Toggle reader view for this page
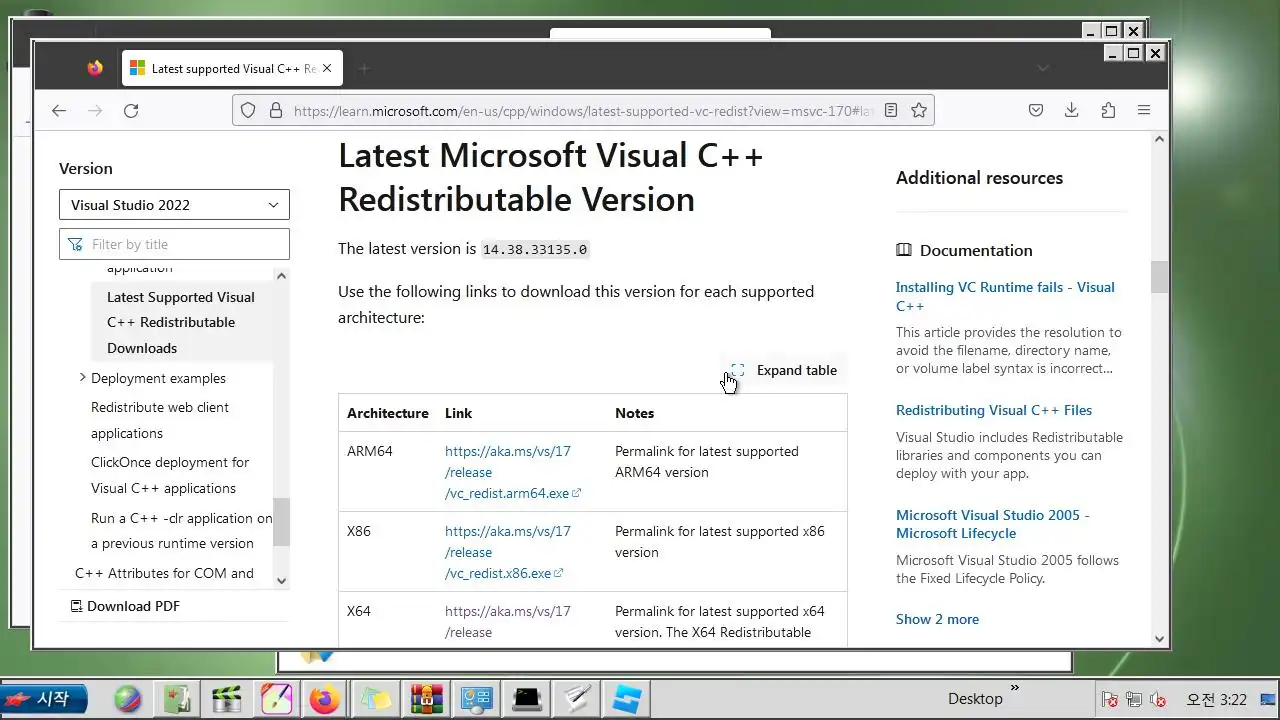Screen dimensions: 1280x720 [x=891, y=111]
